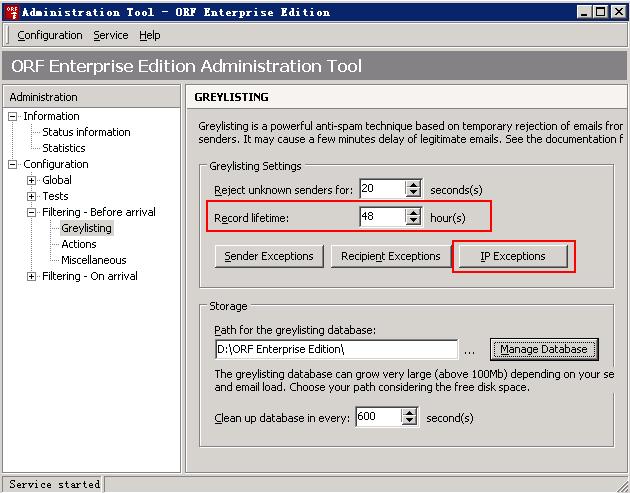Select Statistics tree item
This screenshot has height=493, width=630.
[63, 148]
